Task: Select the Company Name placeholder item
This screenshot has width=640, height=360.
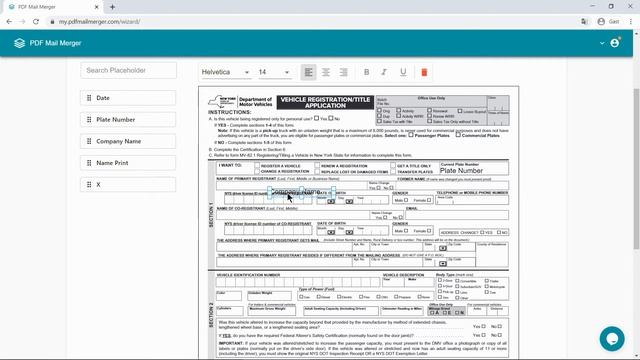Action: click(x=128, y=141)
